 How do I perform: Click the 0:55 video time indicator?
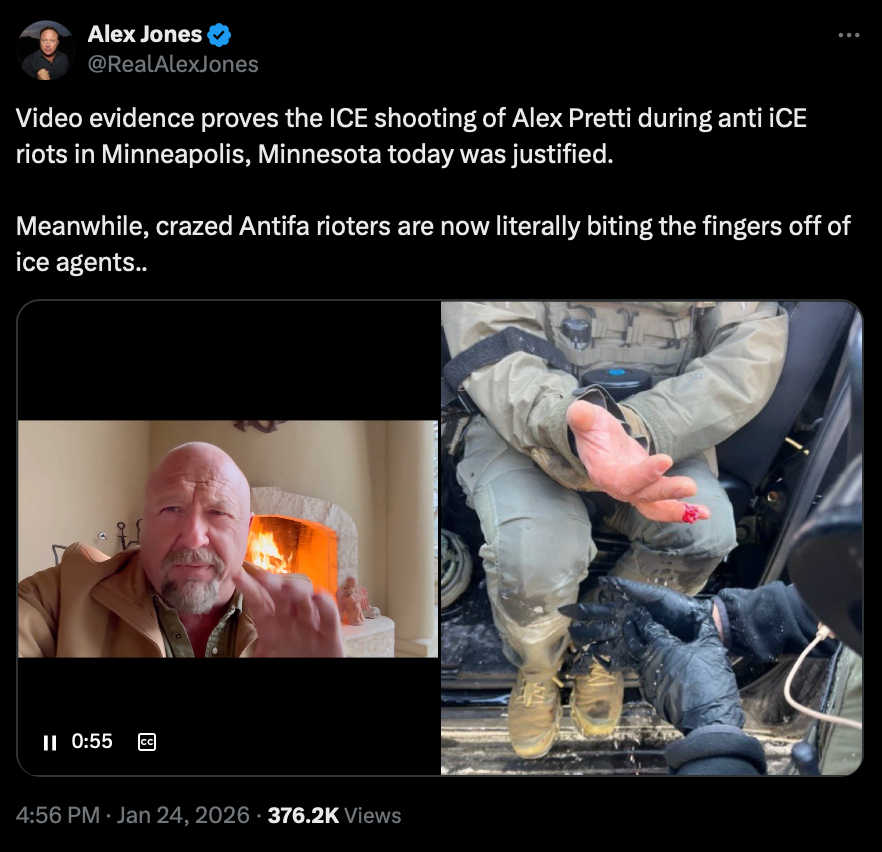tap(92, 741)
